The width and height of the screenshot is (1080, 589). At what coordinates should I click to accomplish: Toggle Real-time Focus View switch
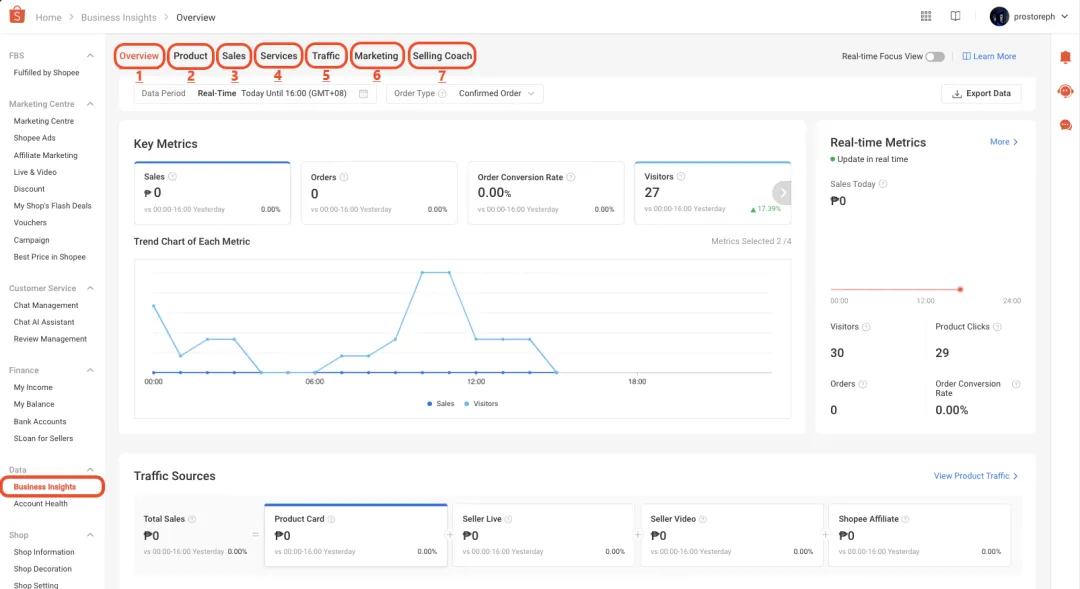point(935,56)
